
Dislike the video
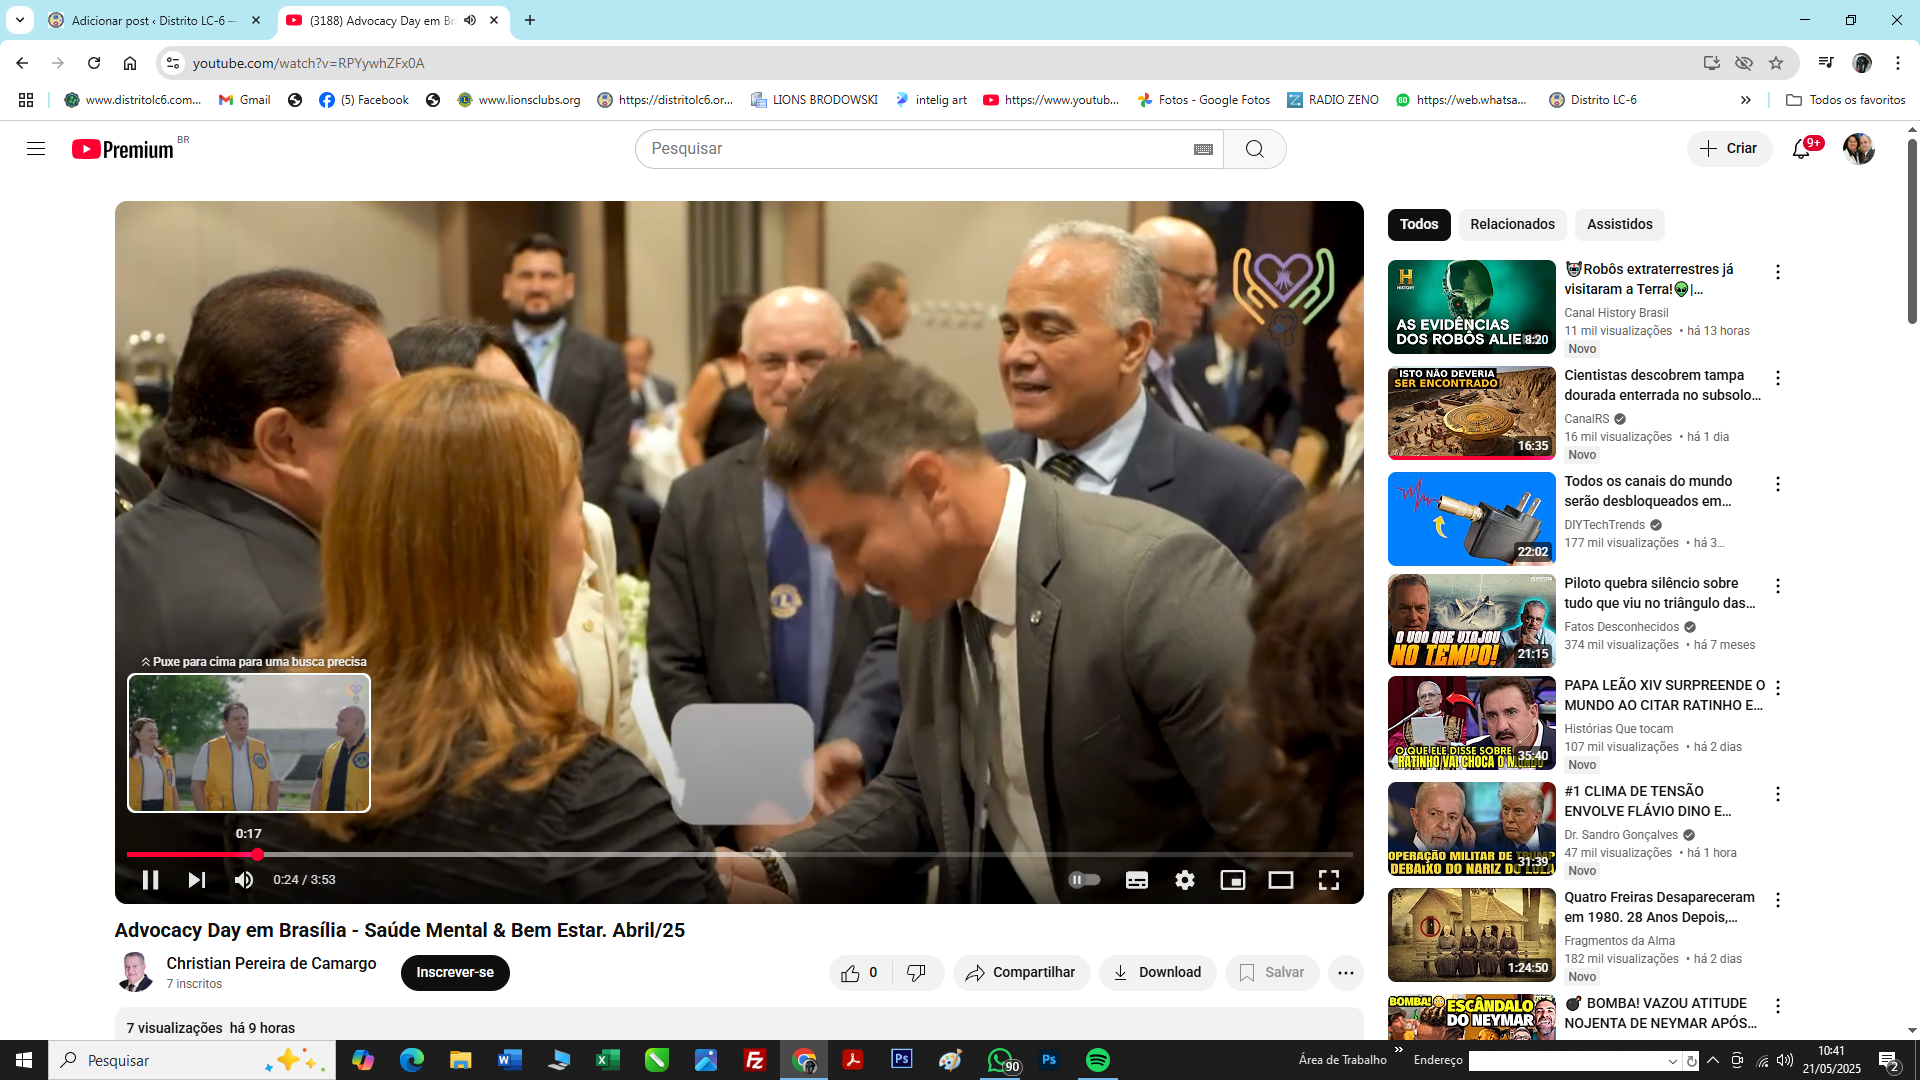(916, 973)
